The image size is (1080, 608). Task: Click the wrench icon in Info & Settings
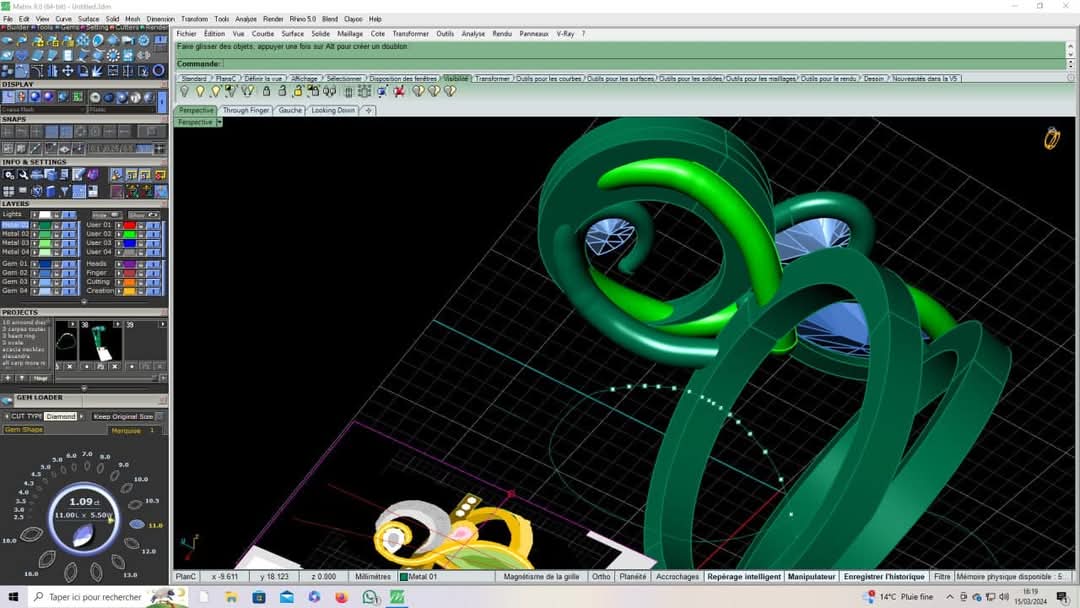(x=24, y=175)
